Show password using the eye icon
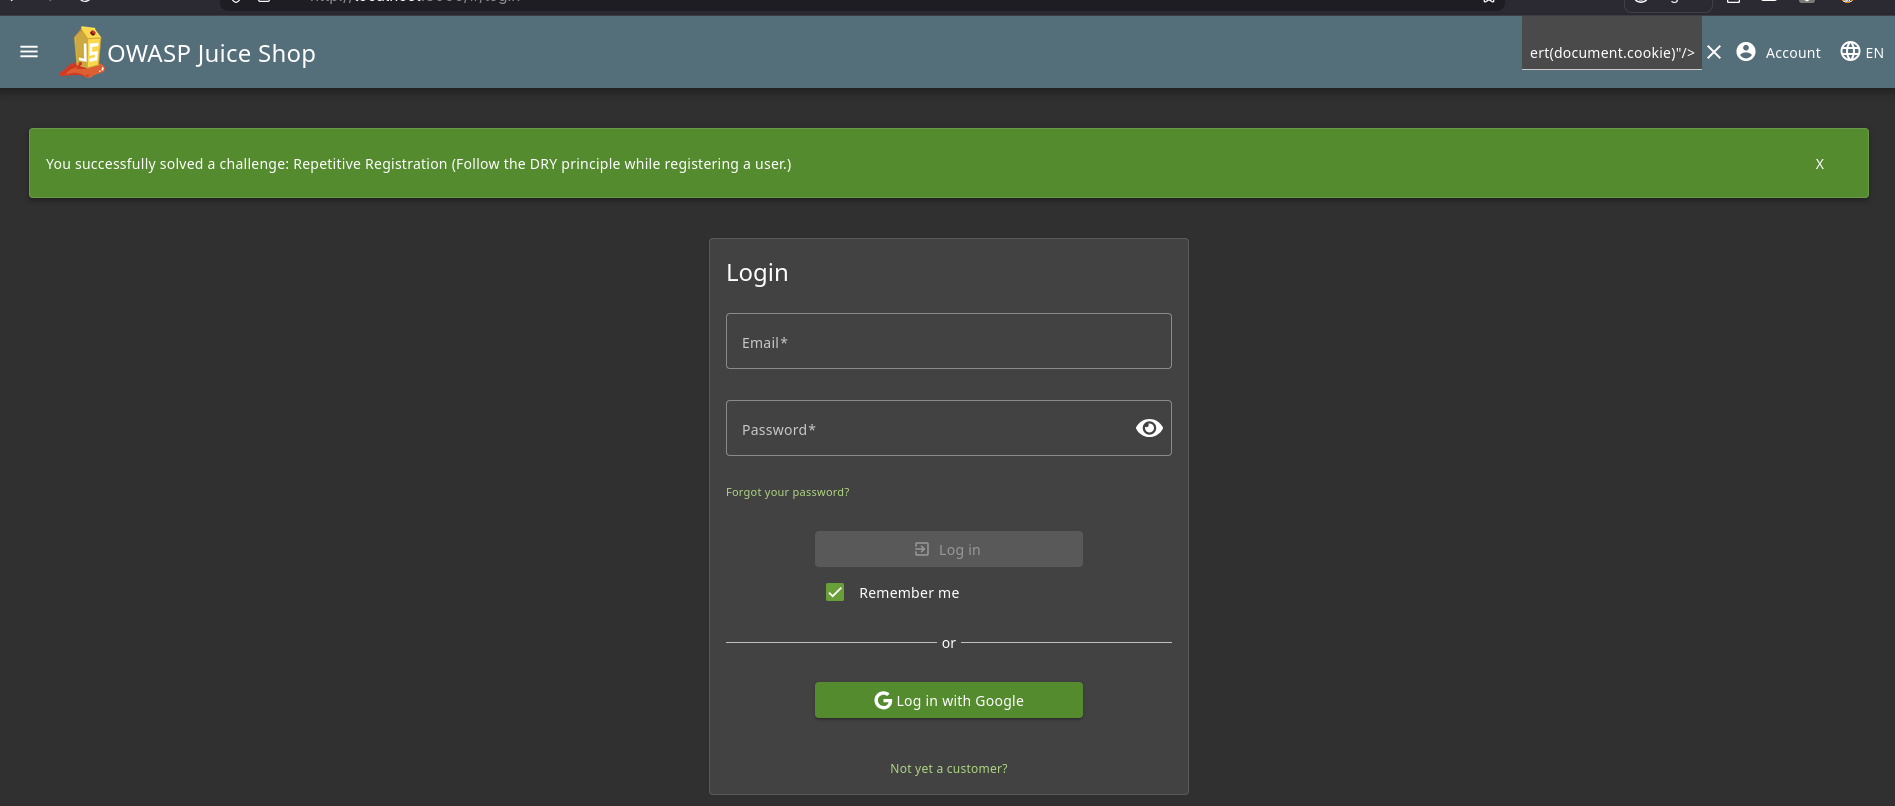 pyautogui.click(x=1149, y=428)
